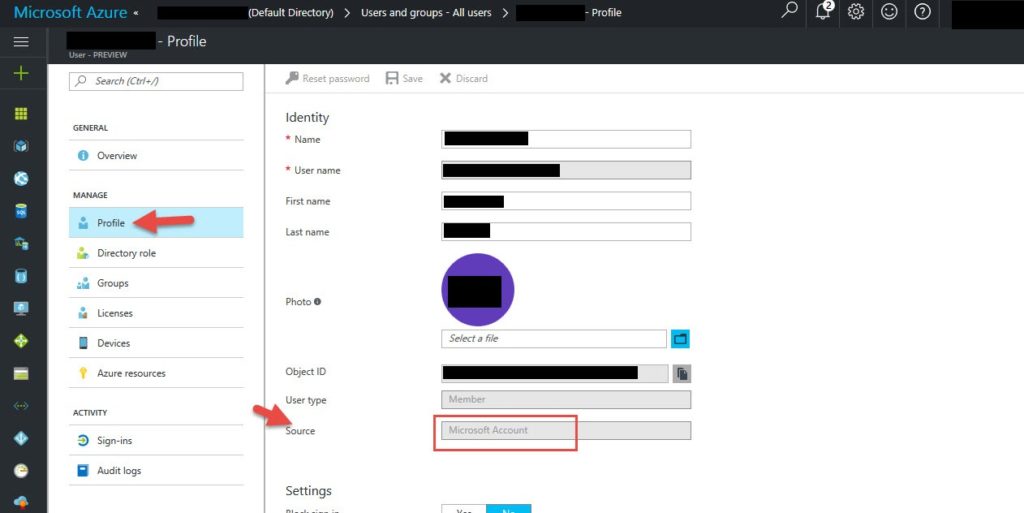This screenshot has width=1024, height=513.
Task: Click the browse file folder icon
Action: point(680,339)
